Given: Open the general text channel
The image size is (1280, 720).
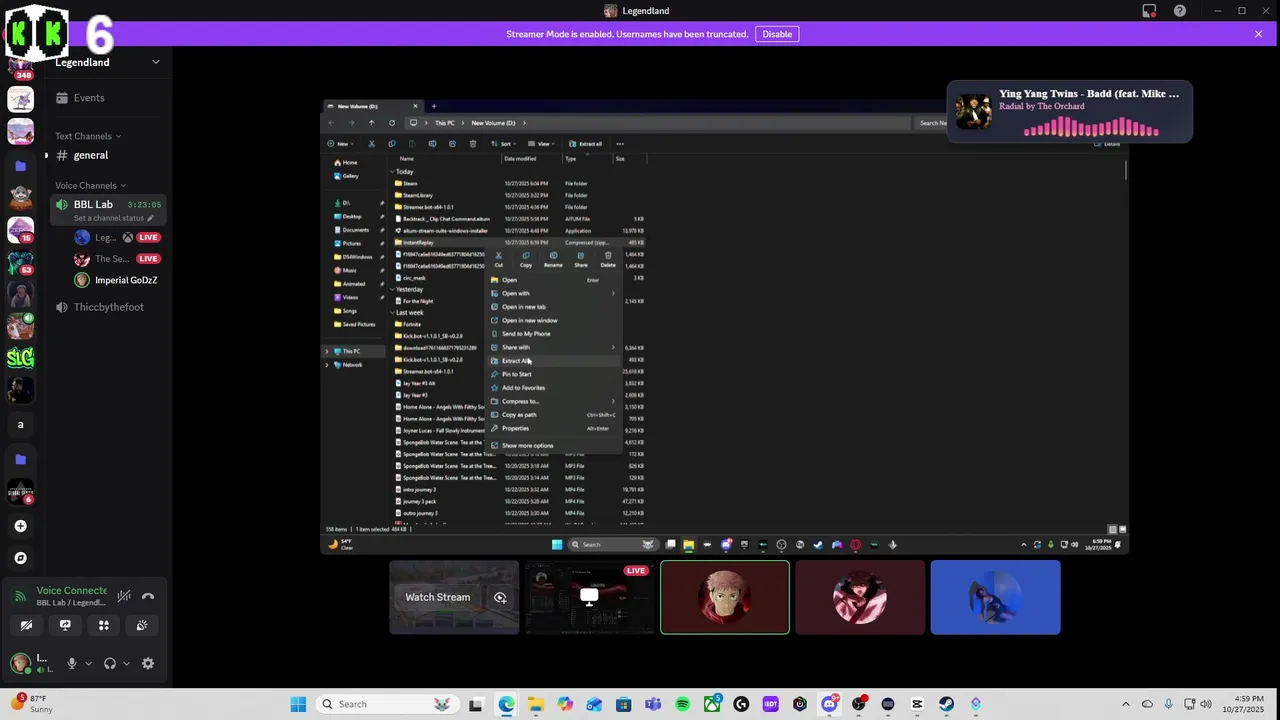Looking at the screenshot, I should tap(108, 155).
